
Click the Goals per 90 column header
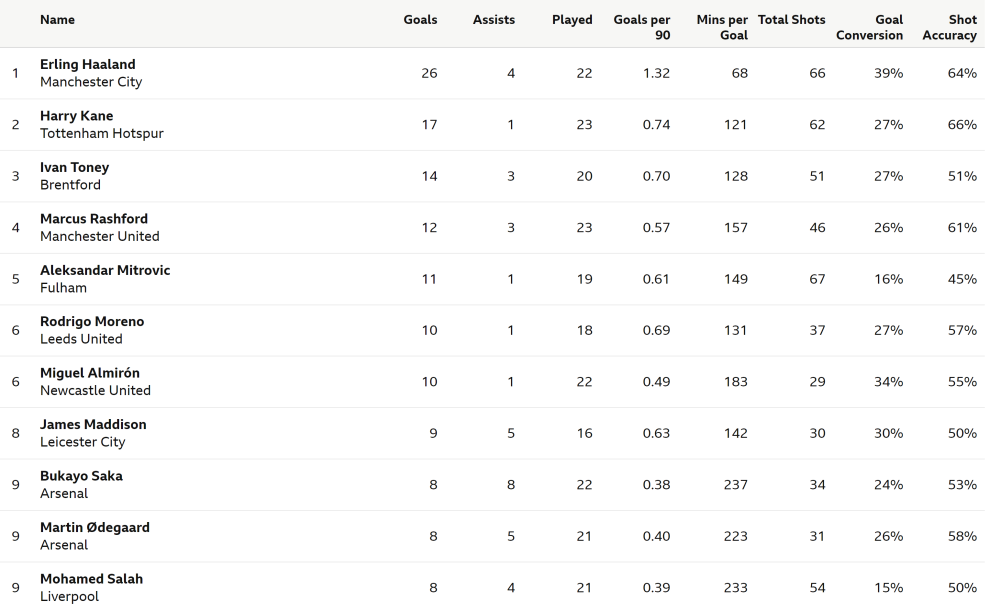642,27
